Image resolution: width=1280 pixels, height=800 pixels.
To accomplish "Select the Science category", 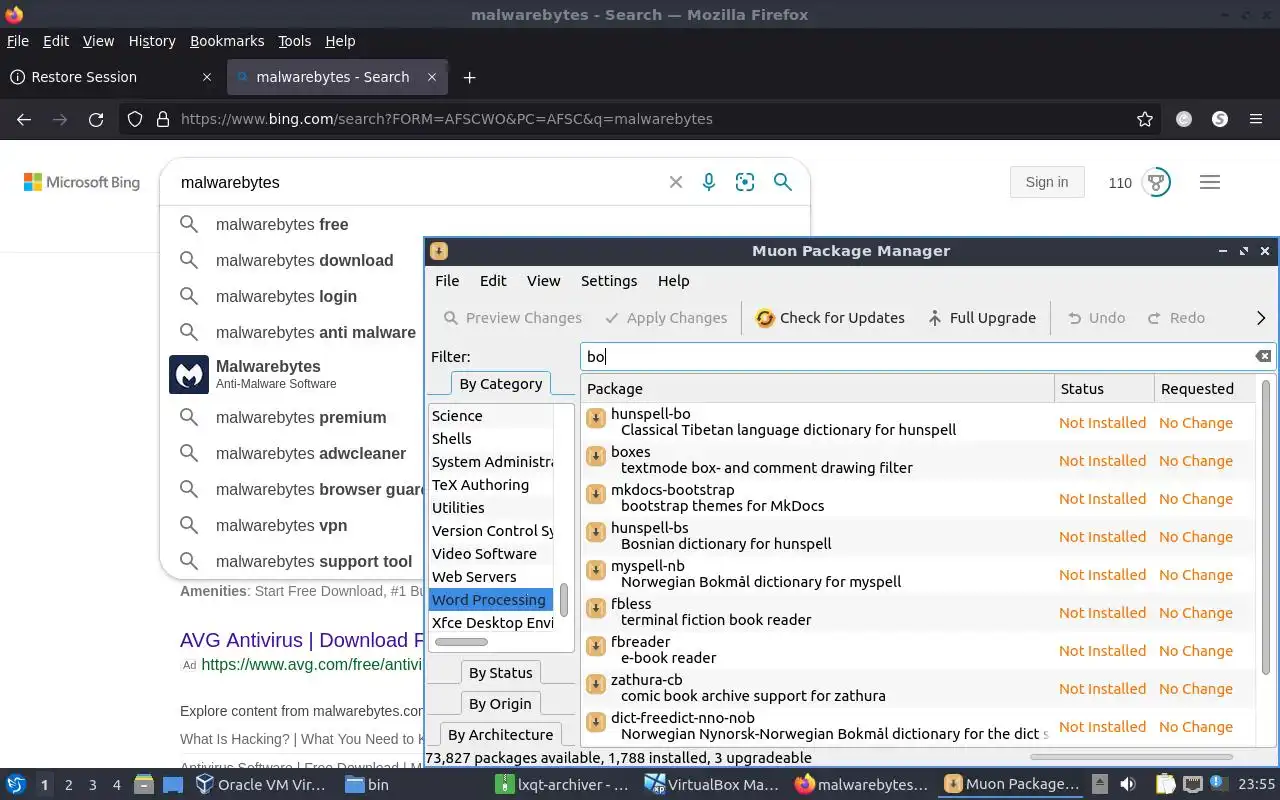I will 491,416.
